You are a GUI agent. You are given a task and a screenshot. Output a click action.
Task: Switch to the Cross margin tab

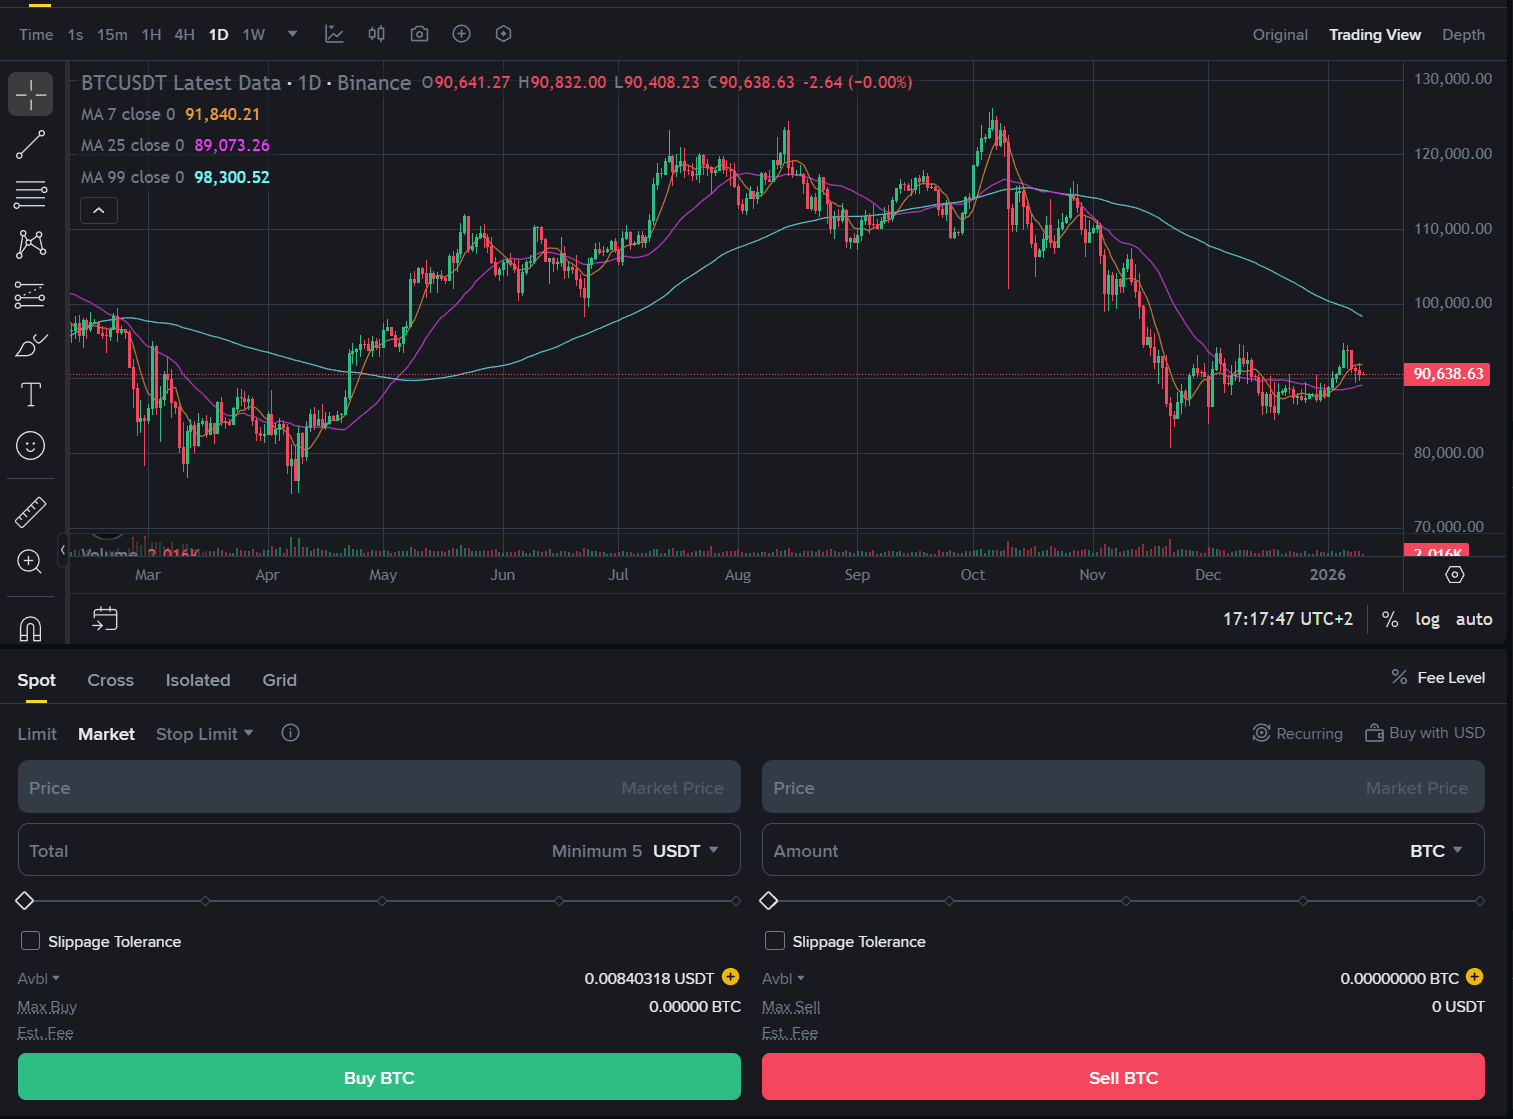[110, 680]
